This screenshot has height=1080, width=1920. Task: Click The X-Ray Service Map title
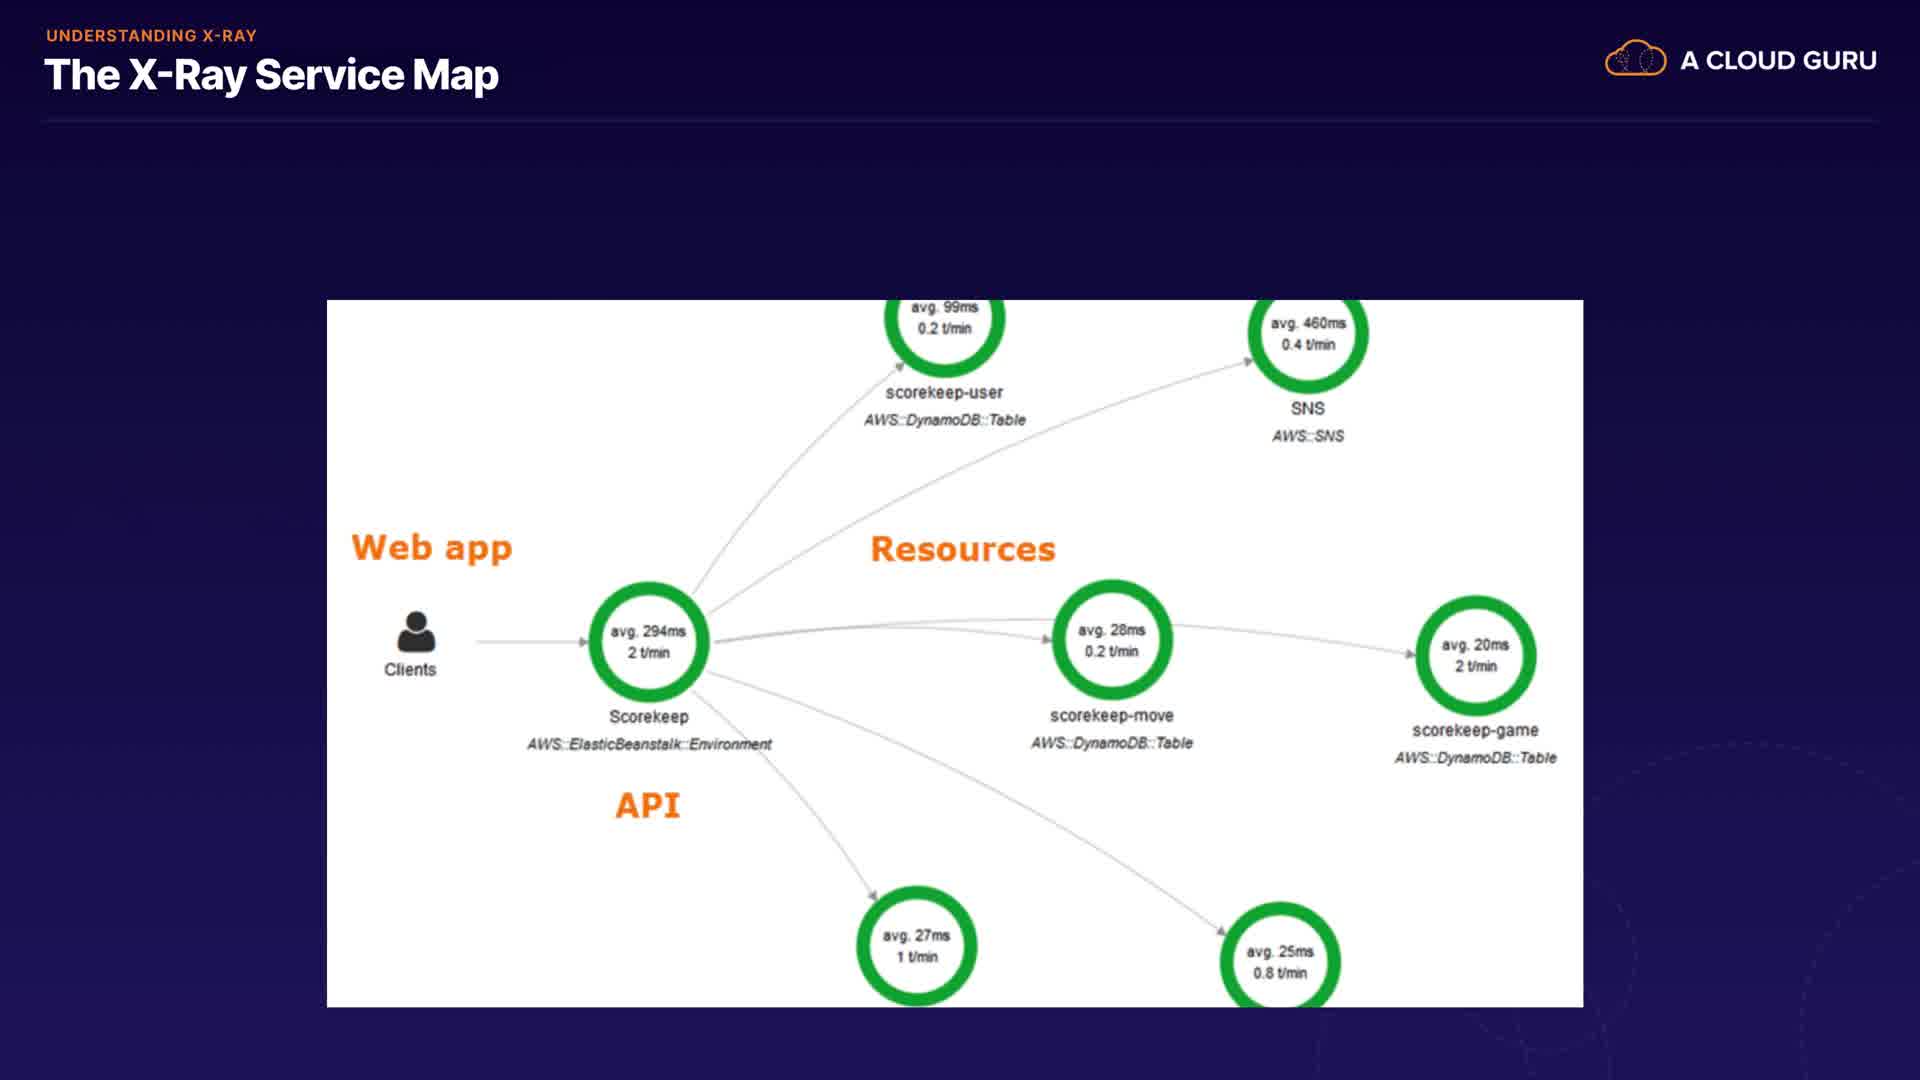point(271,75)
